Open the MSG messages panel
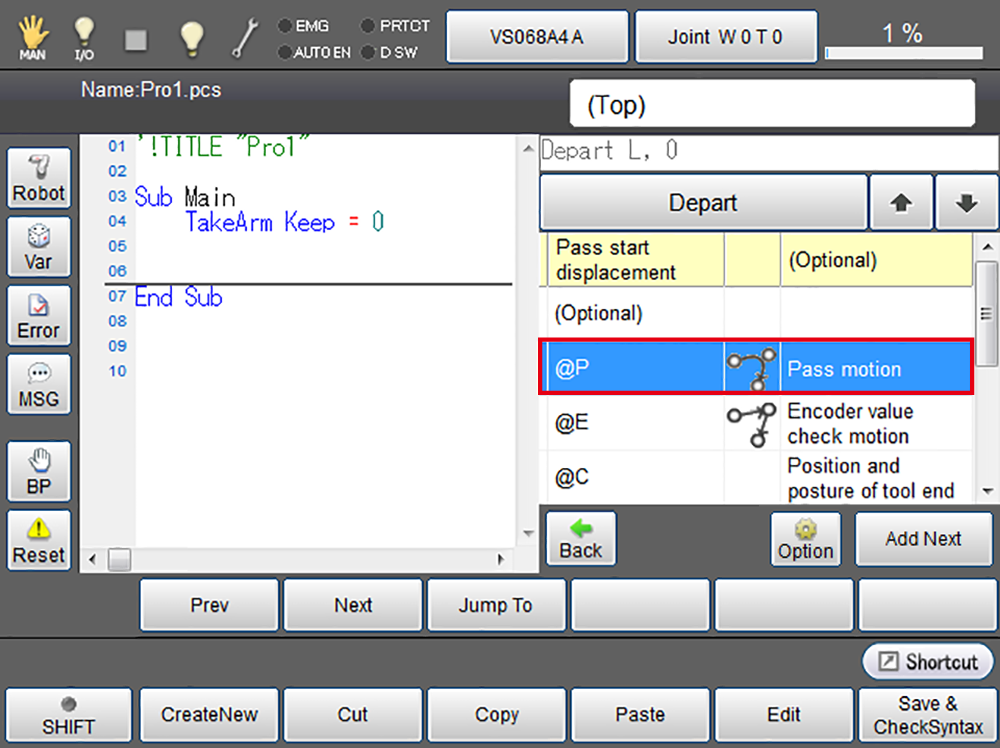 click(x=39, y=385)
